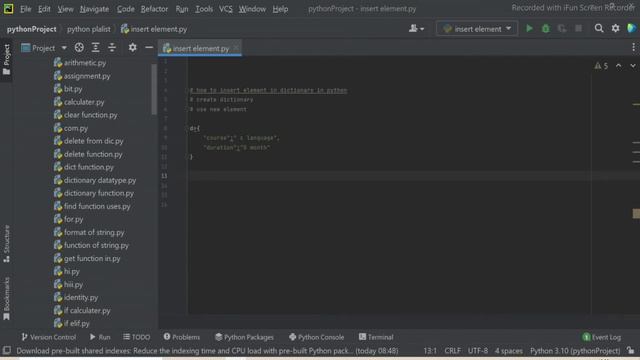This screenshot has width=640, height=360.
Task: Open the File menu
Action: coord(25,9)
